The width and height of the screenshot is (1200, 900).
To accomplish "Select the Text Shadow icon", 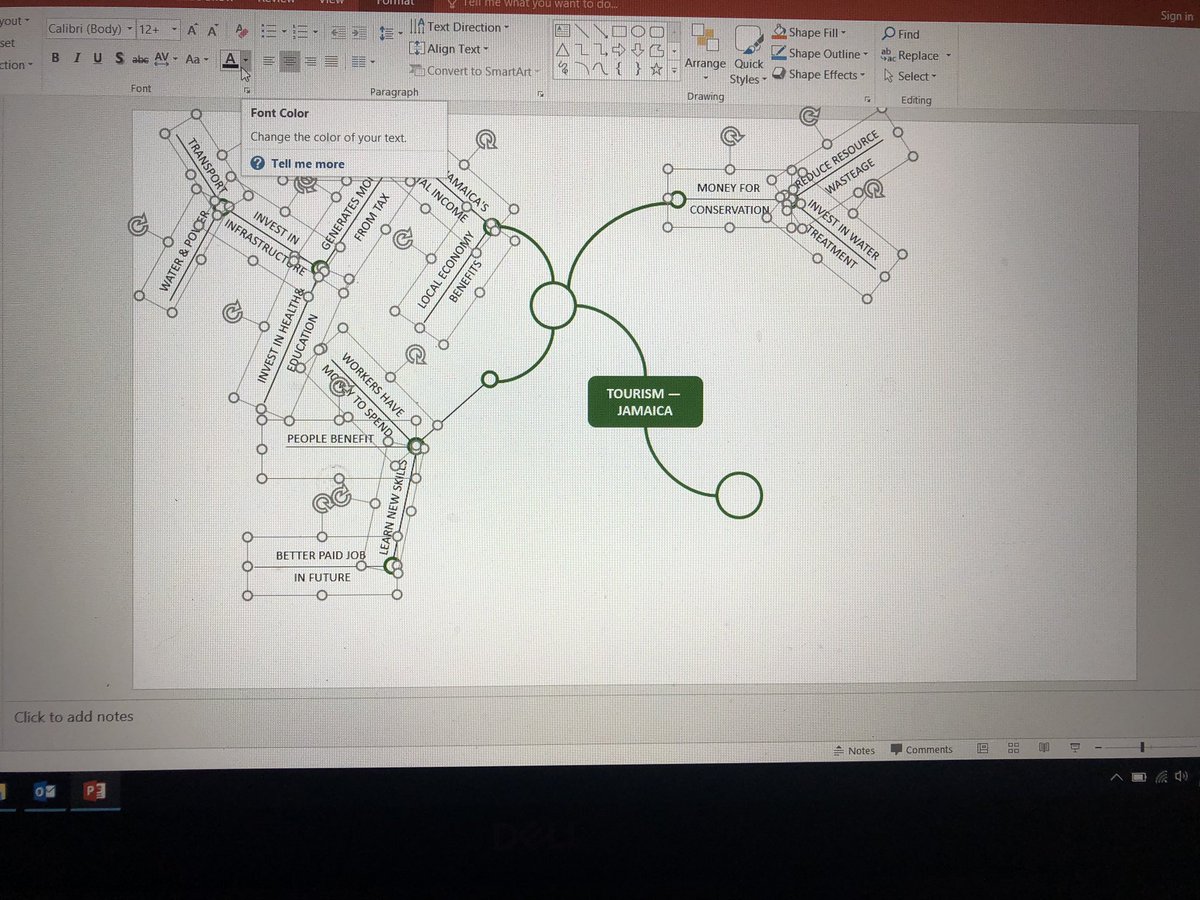I will point(120,58).
